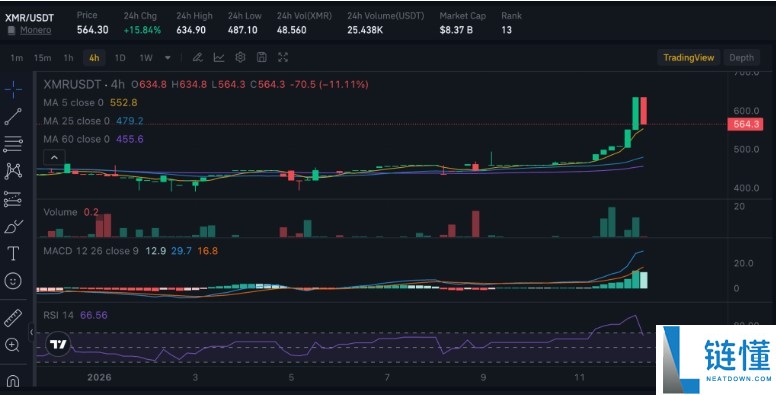Click the RSI 14 indicator label
Image resolution: width=776 pixels, height=395 pixels.
58,315
